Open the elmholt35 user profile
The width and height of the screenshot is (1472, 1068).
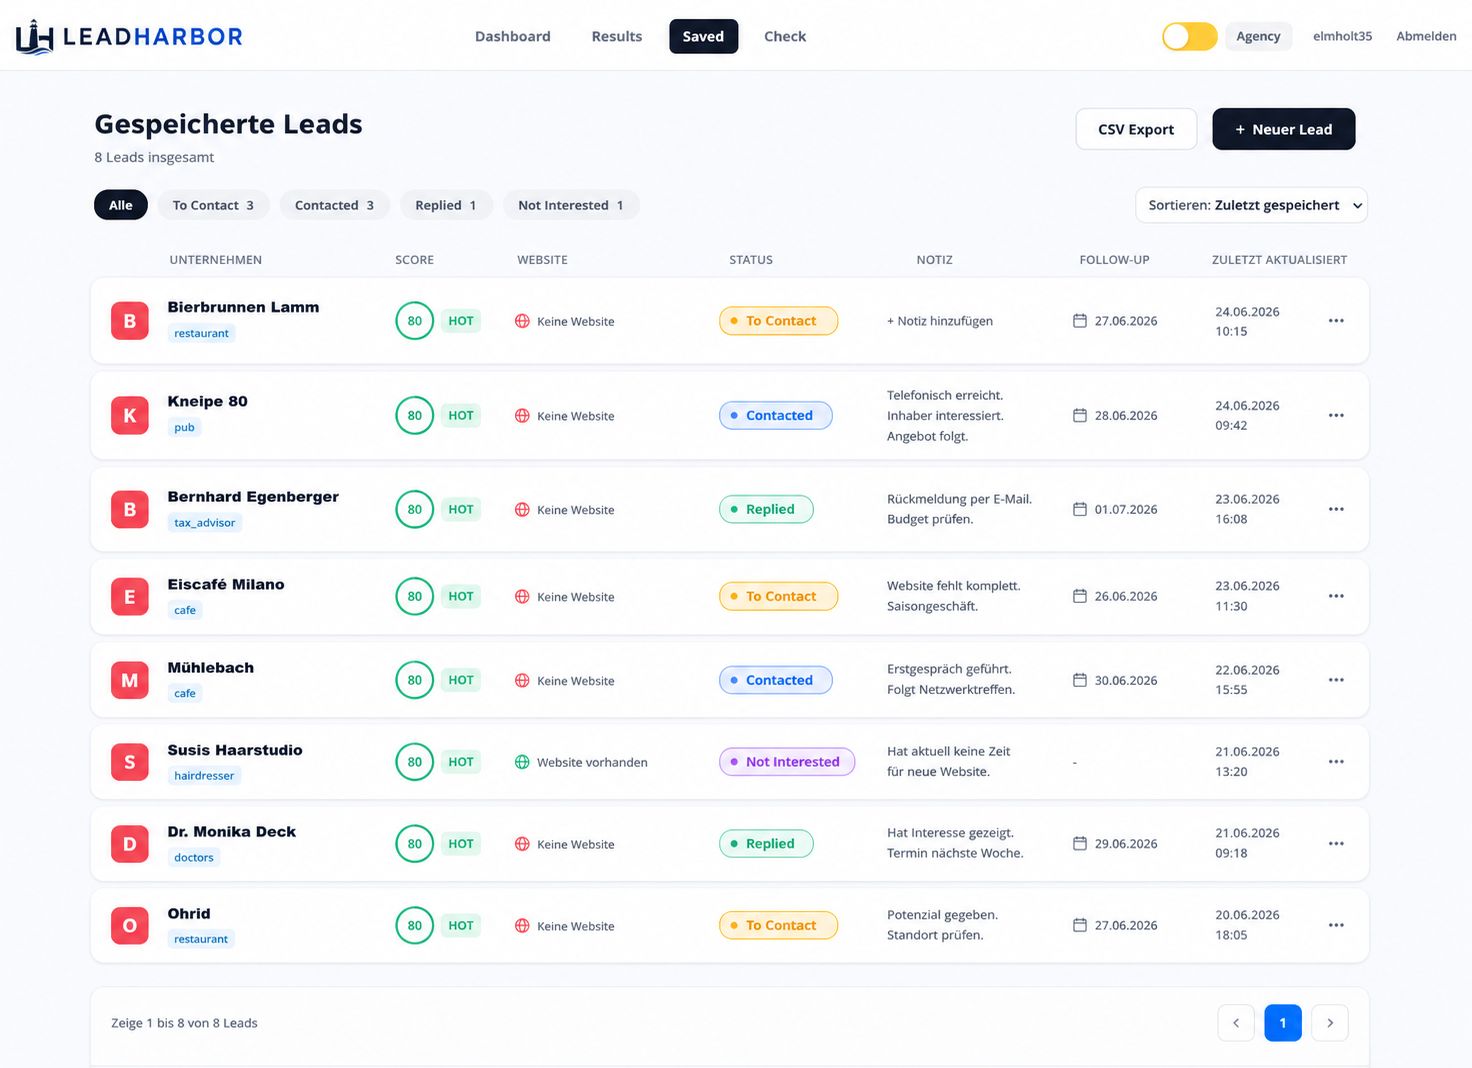coord(1342,36)
